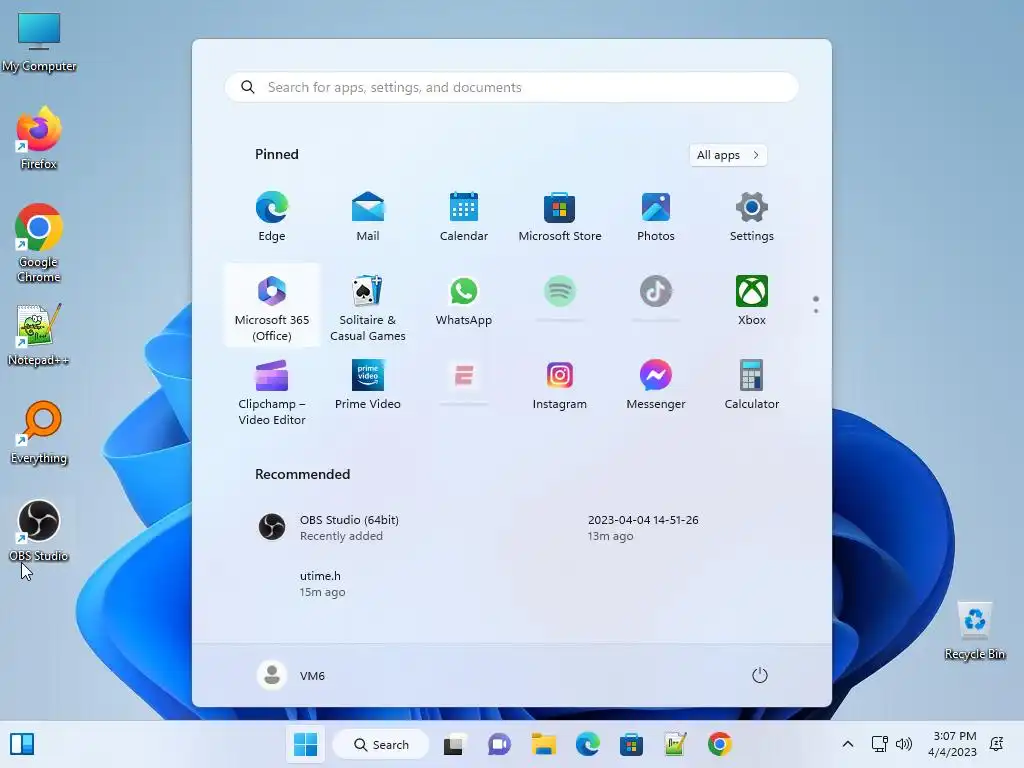Open Settings from the pinned apps
The width and height of the screenshot is (1024, 768).
pos(752,217)
